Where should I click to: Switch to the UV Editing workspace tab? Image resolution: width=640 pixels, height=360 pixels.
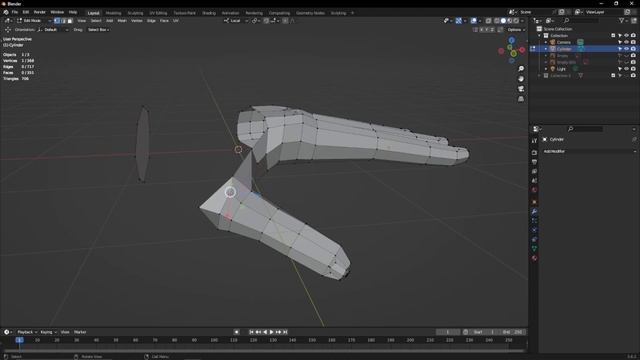click(x=158, y=13)
